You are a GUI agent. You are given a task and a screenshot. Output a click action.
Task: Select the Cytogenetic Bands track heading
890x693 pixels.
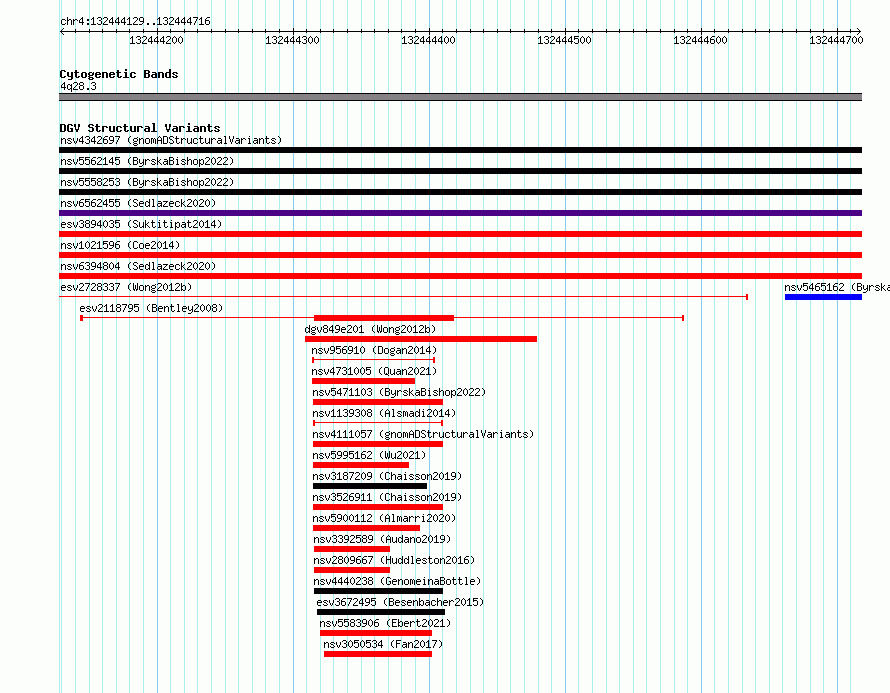click(119, 74)
